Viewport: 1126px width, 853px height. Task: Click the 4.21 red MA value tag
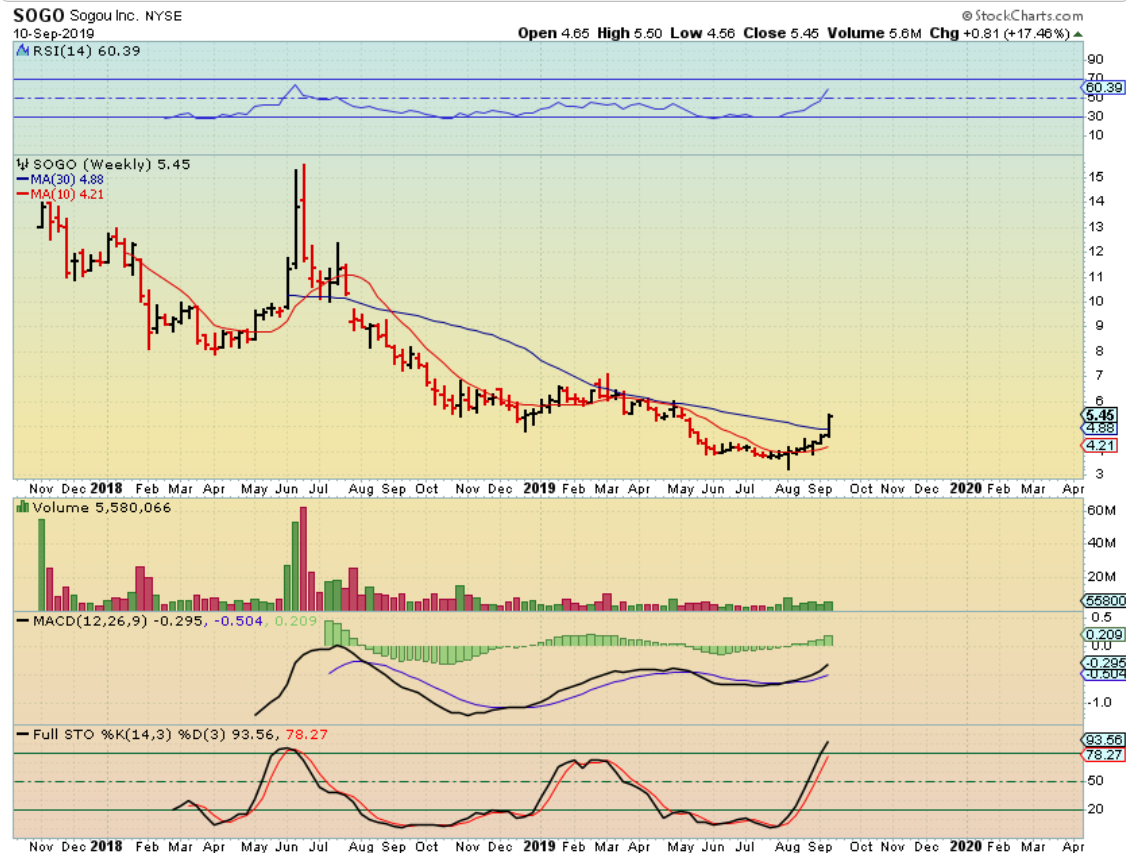[1099, 445]
